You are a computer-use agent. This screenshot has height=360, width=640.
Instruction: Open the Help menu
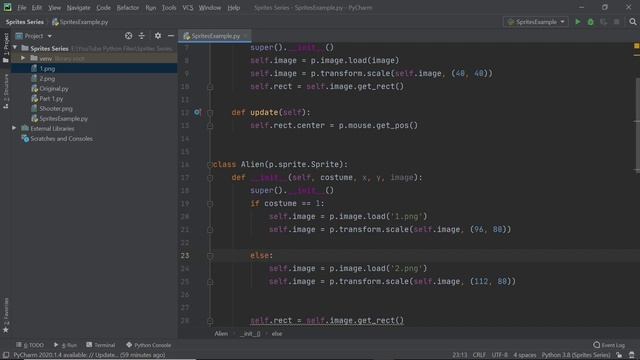coord(233,7)
